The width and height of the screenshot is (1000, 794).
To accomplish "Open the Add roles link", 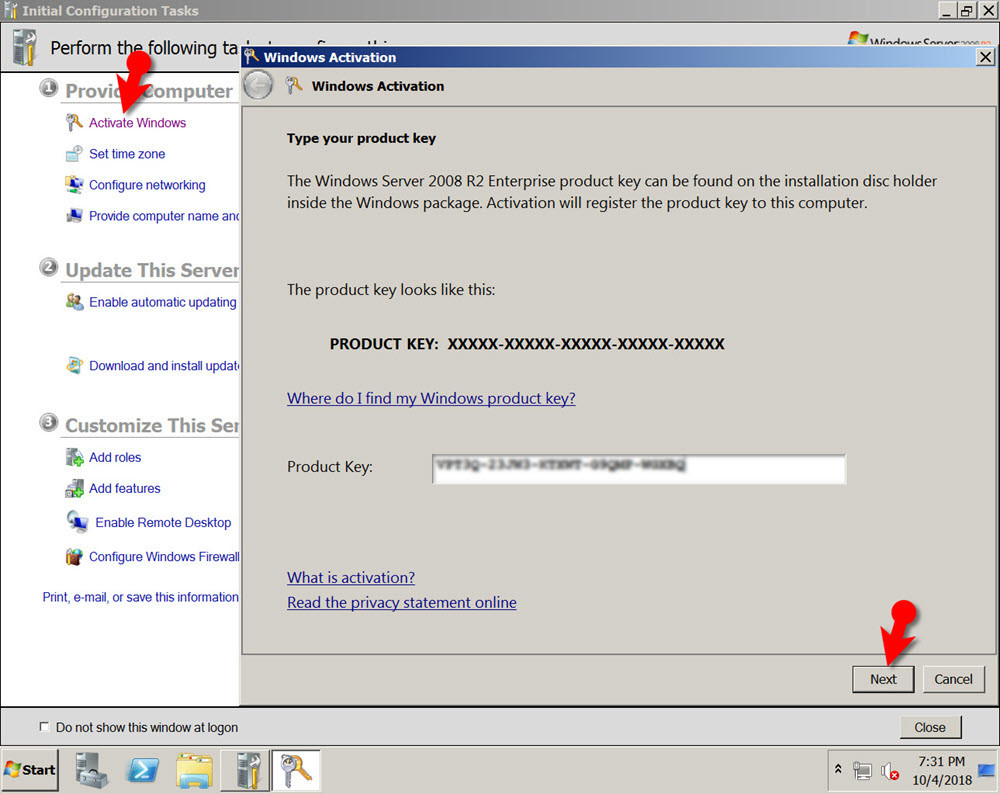I will point(115,457).
